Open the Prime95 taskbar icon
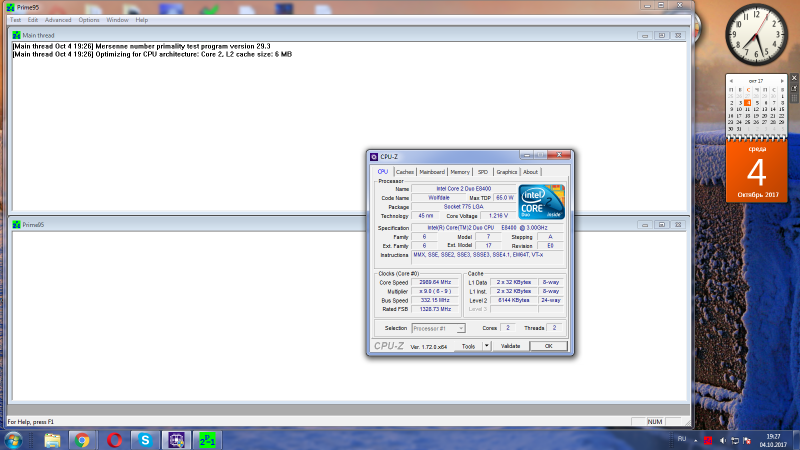Screen dimensions: 800x450 (207, 439)
